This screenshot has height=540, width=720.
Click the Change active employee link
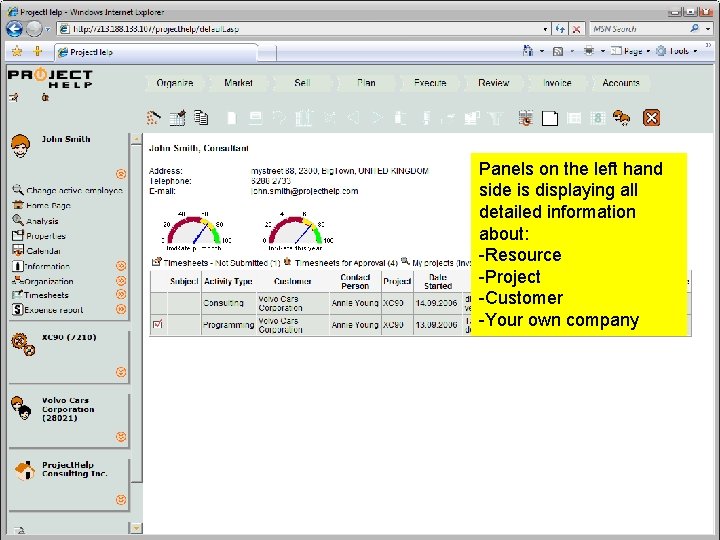(x=74, y=190)
